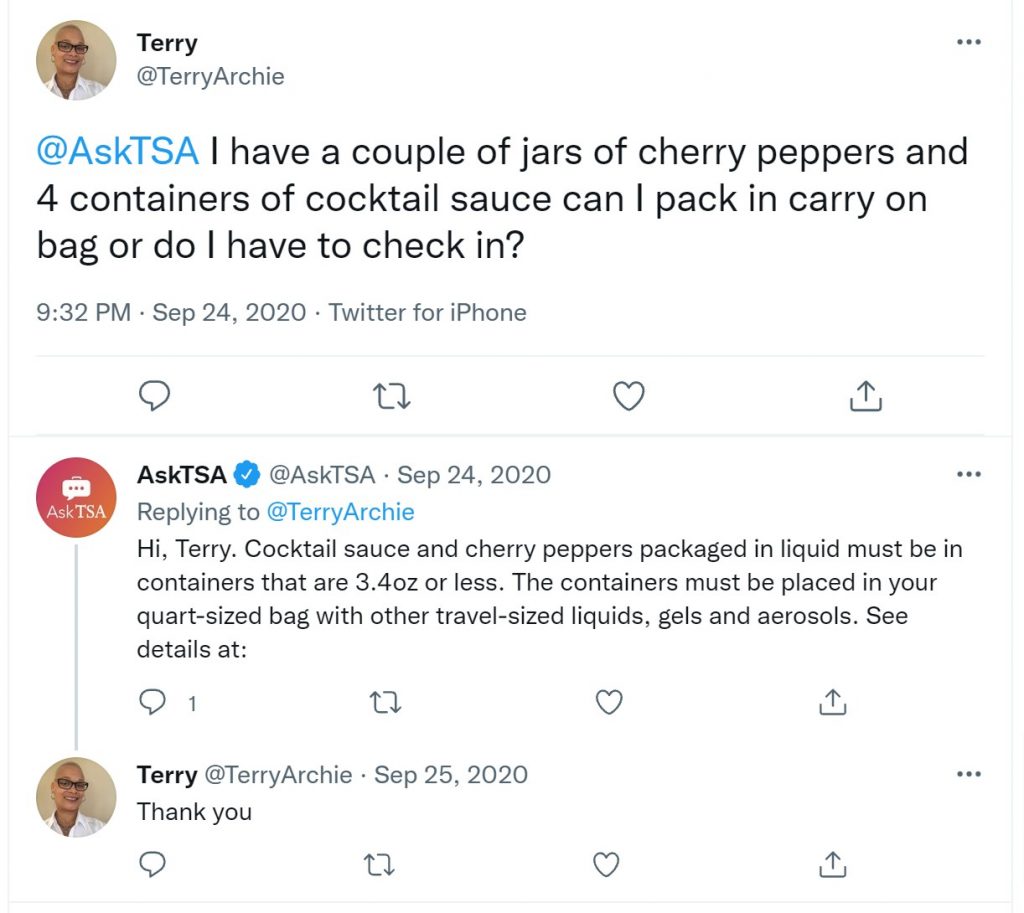This screenshot has height=913, width=1024.
Task: Share Terry's main tweet
Action: click(865, 395)
